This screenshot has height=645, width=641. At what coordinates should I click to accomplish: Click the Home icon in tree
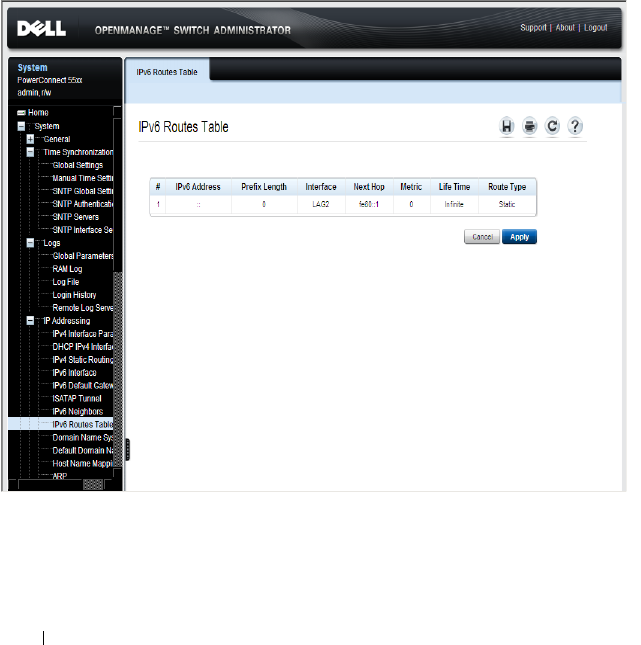click(21, 113)
